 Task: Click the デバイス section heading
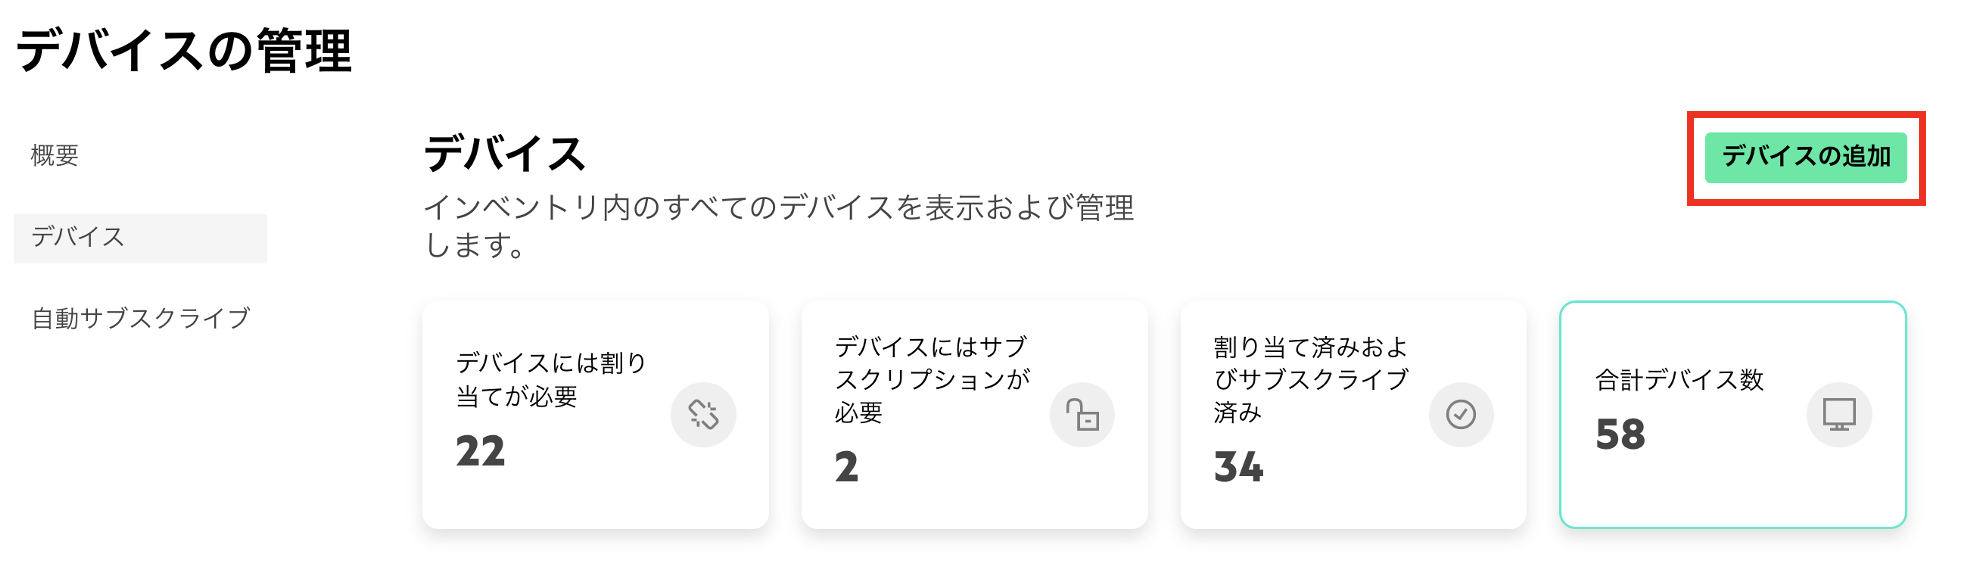click(504, 154)
